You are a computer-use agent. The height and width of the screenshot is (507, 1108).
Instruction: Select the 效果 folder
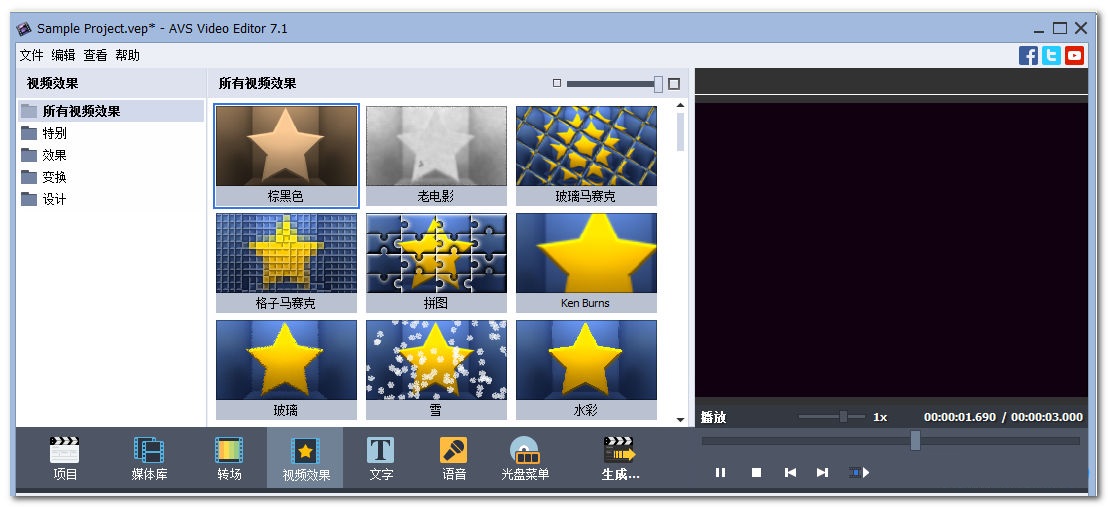[111, 155]
